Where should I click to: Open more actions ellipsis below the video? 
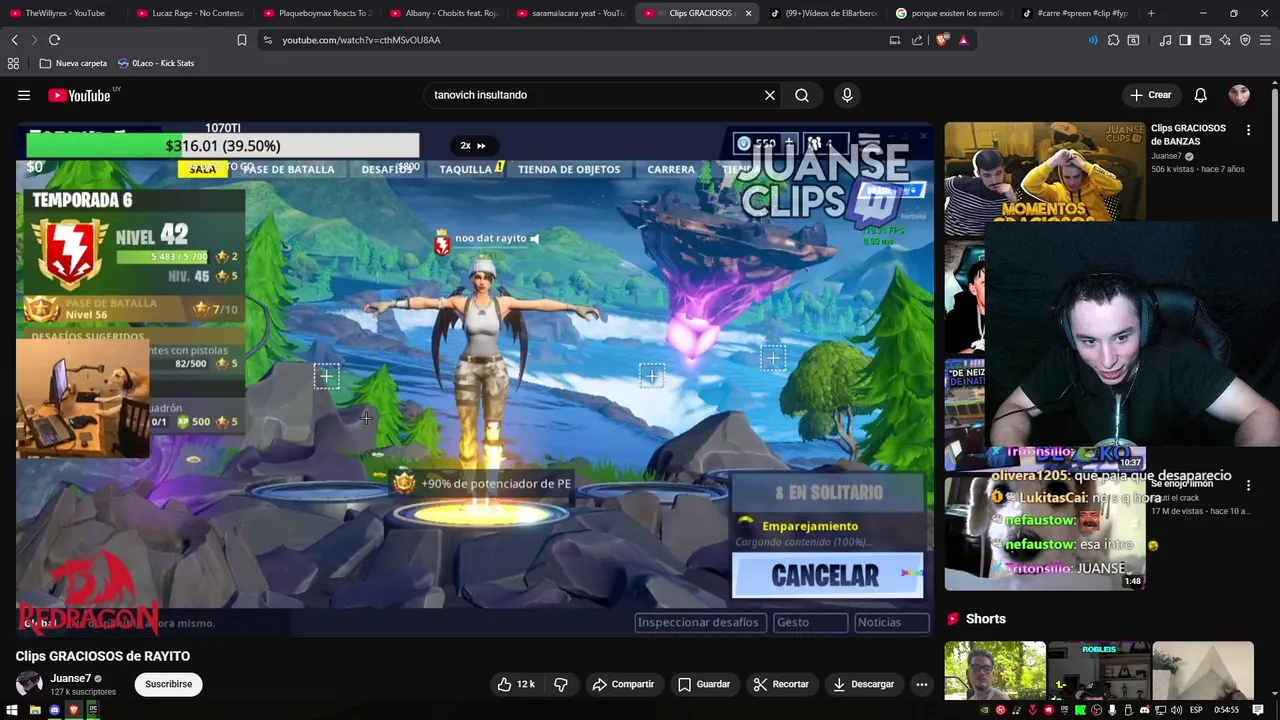[x=922, y=684]
